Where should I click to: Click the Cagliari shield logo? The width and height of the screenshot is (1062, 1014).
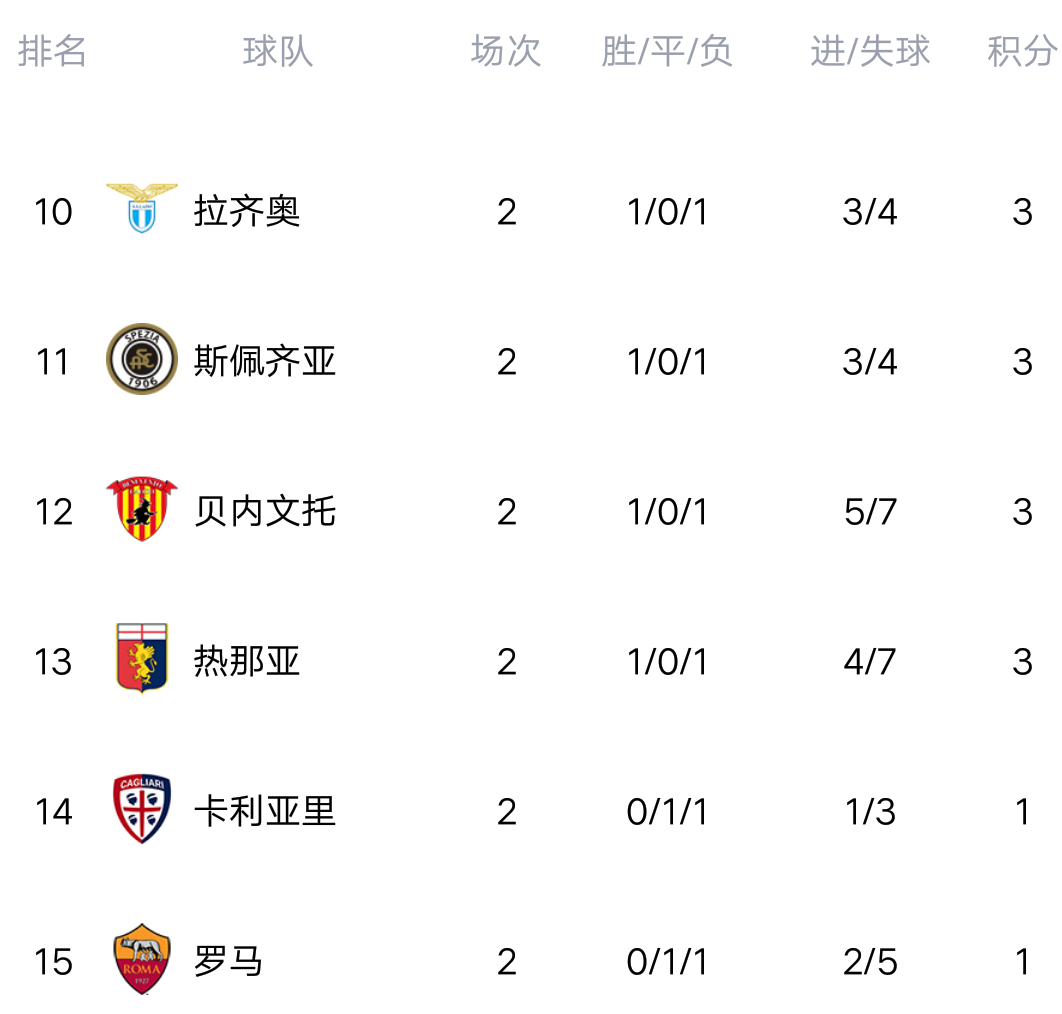coord(142,809)
